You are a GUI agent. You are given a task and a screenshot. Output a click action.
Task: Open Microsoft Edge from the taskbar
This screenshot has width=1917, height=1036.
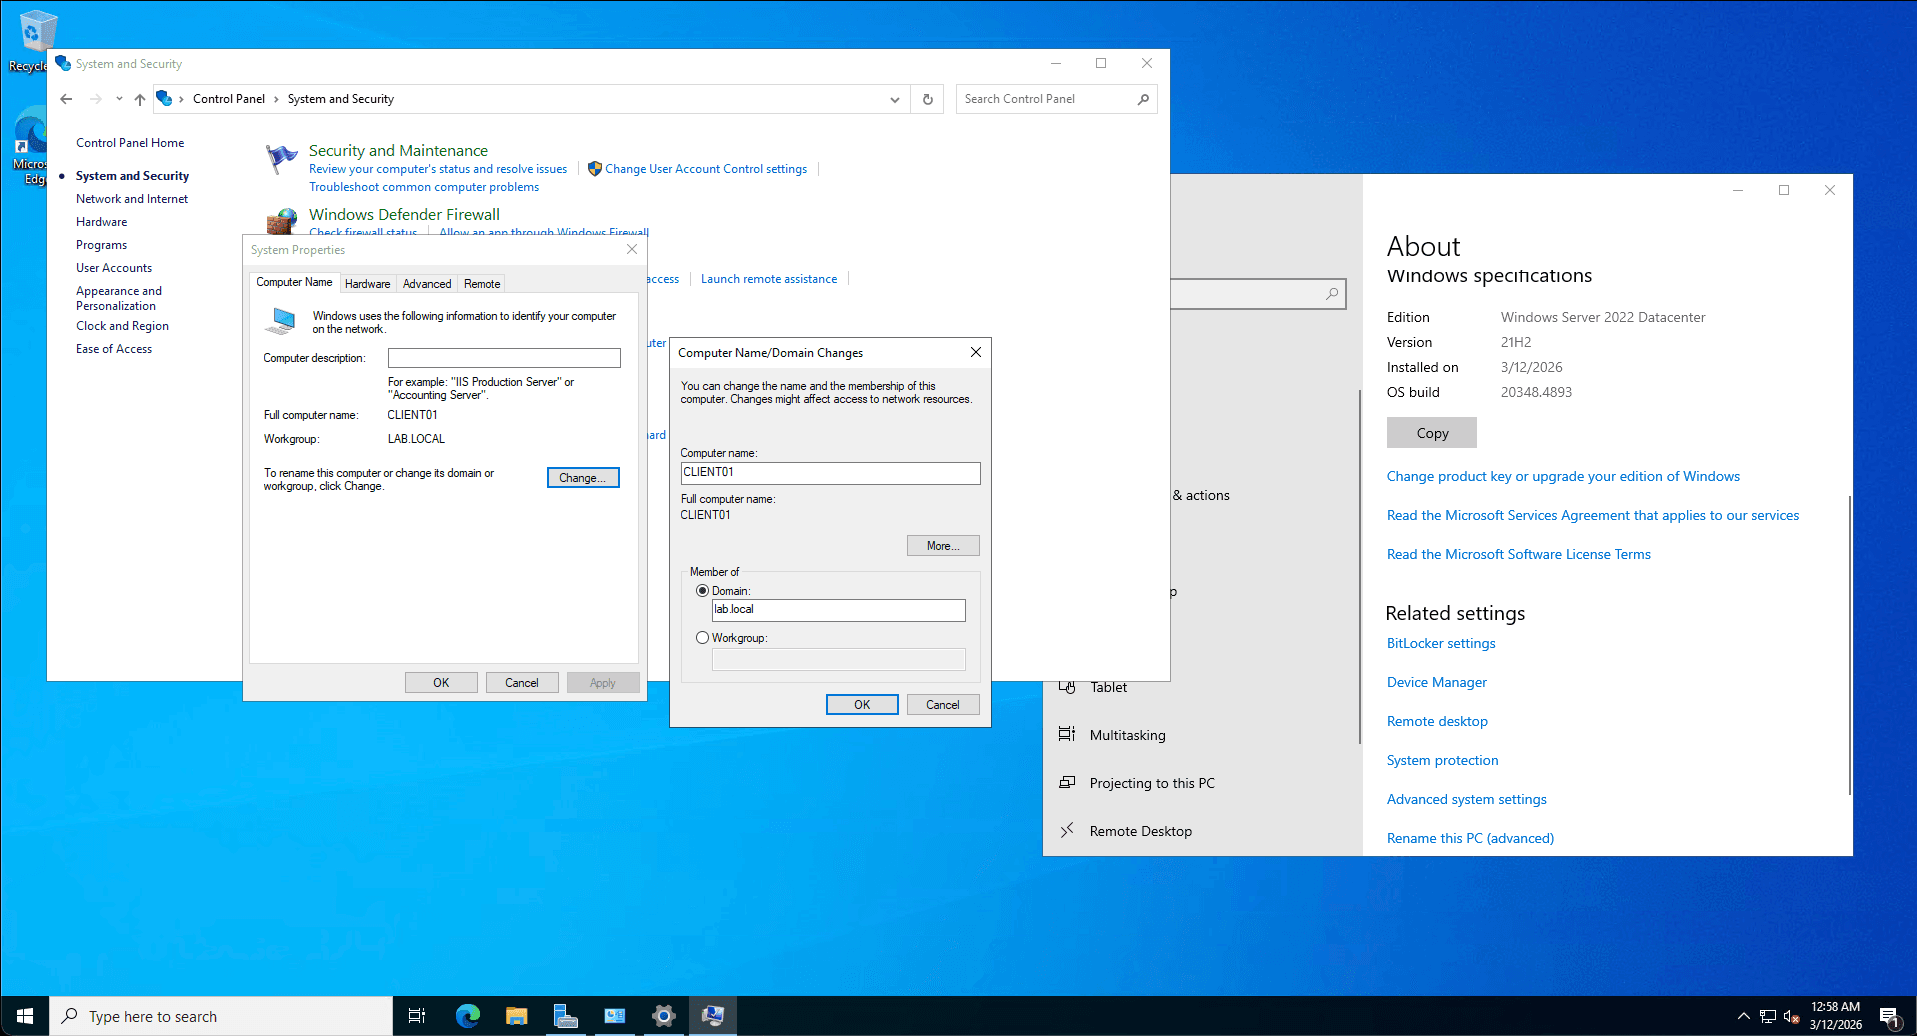pos(467,1016)
